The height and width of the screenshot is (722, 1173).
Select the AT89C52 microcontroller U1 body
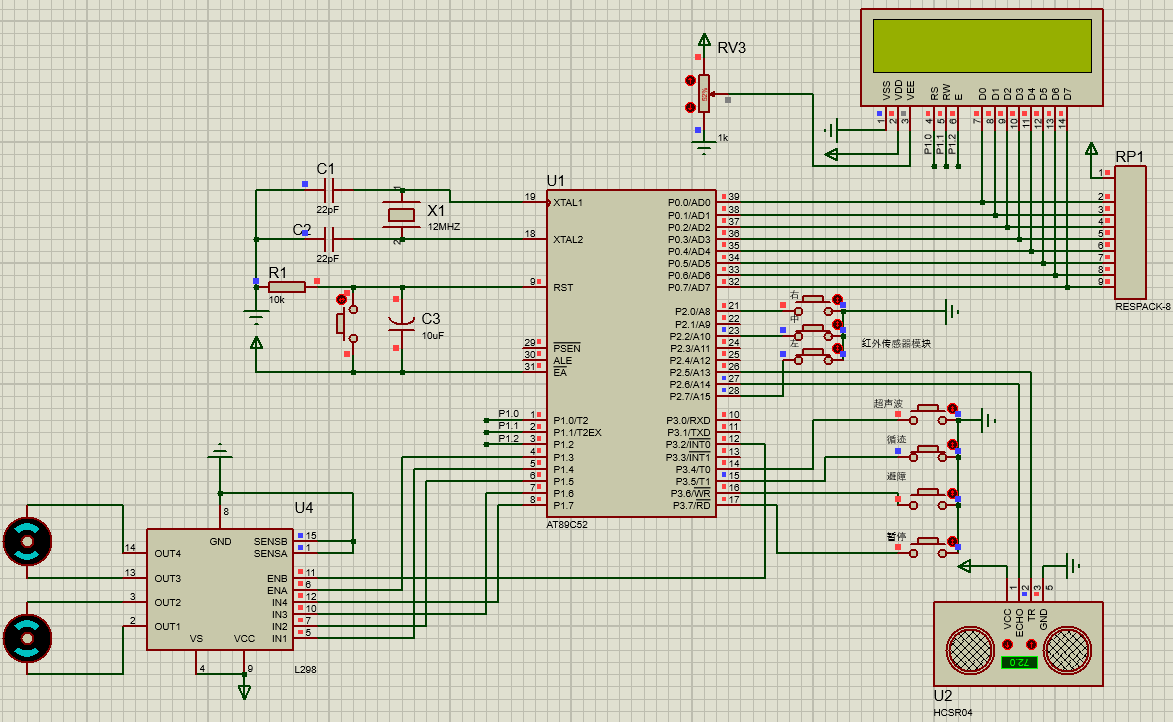pyautogui.click(x=631, y=353)
